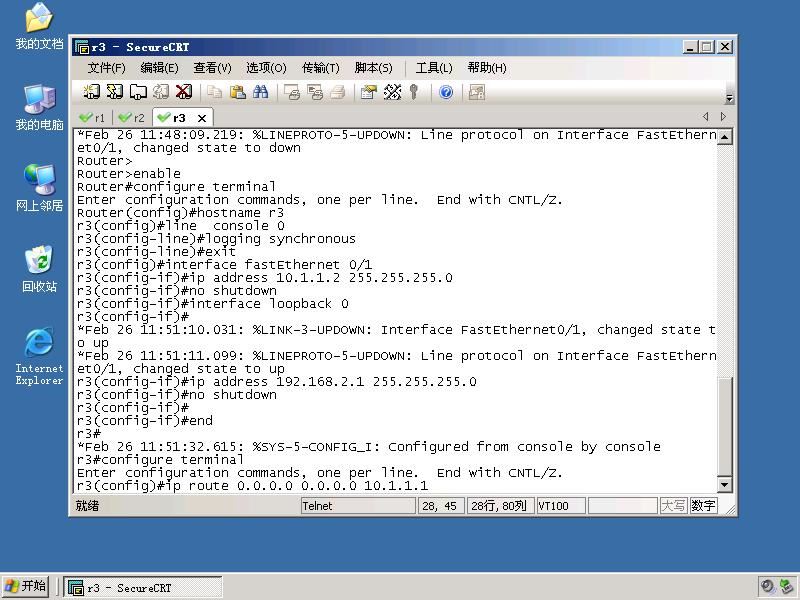Screen dimensions: 800x600
Task: Open the 传输(T) menu
Action: tap(320, 68)
